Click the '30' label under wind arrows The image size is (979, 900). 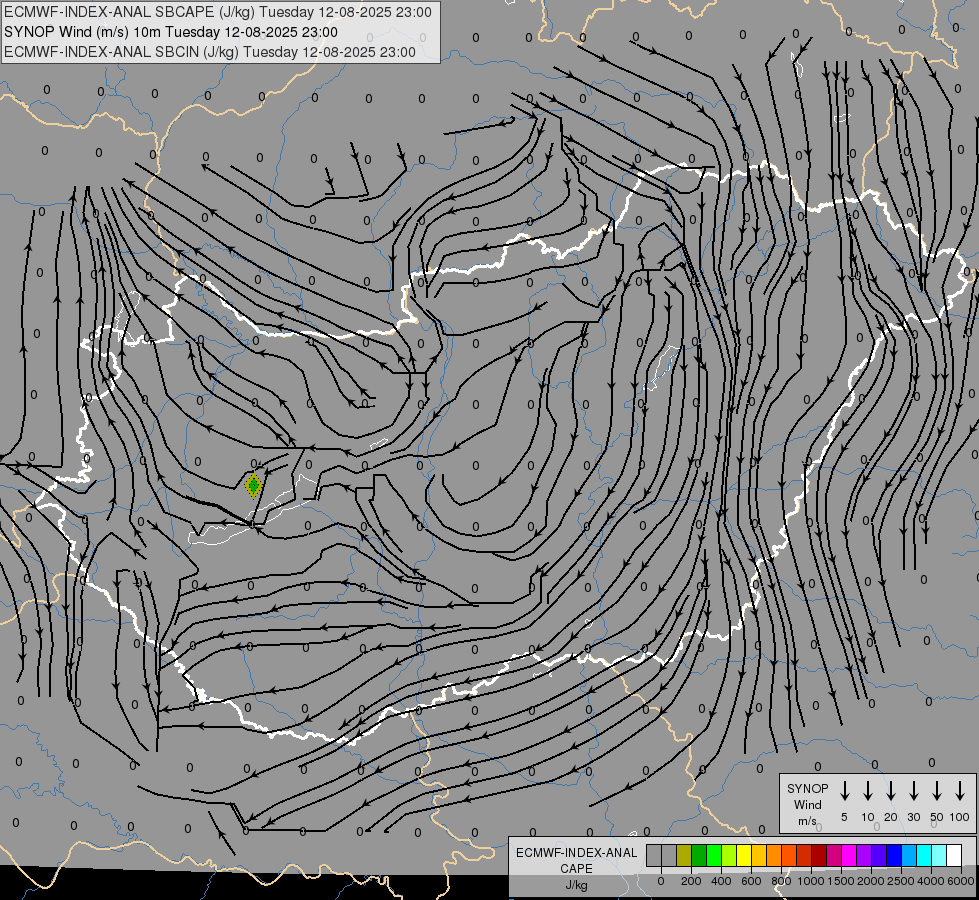pos(913,817)
